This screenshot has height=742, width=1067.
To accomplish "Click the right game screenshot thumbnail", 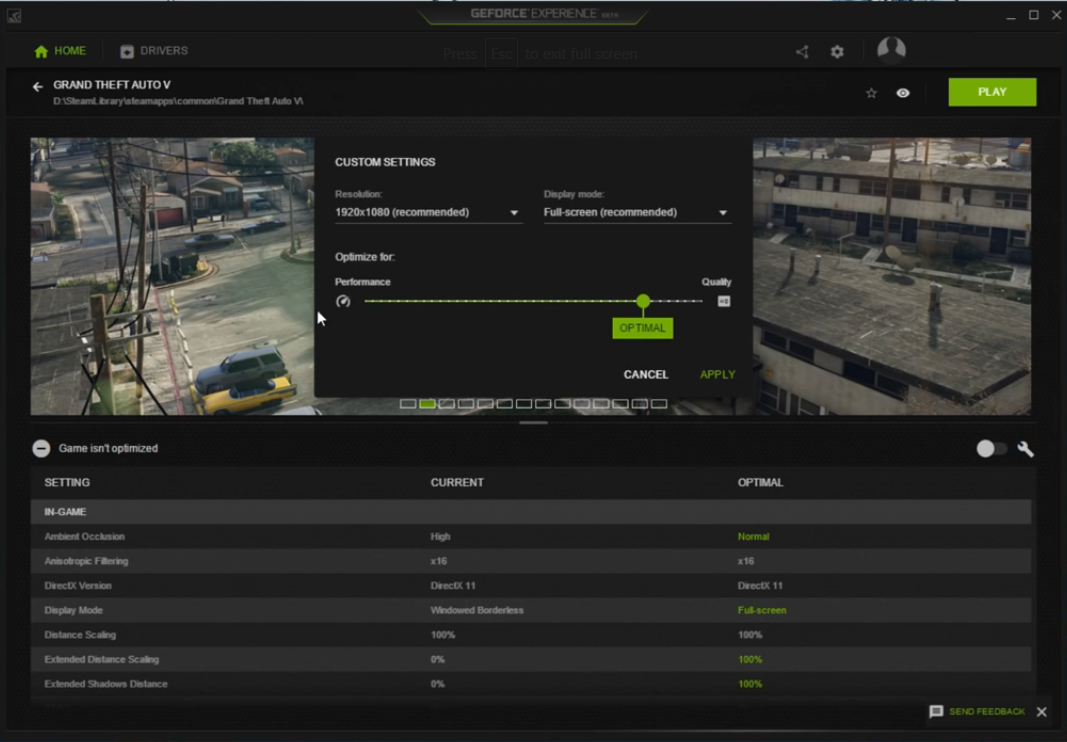I will click(x=891, y=276).
